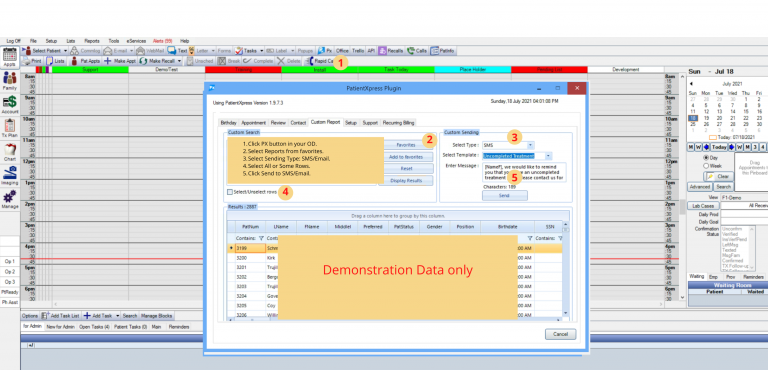This screenshot has height=370, width=768.
Task: Click the Text message toolbar button
Action: coord(177,50)
